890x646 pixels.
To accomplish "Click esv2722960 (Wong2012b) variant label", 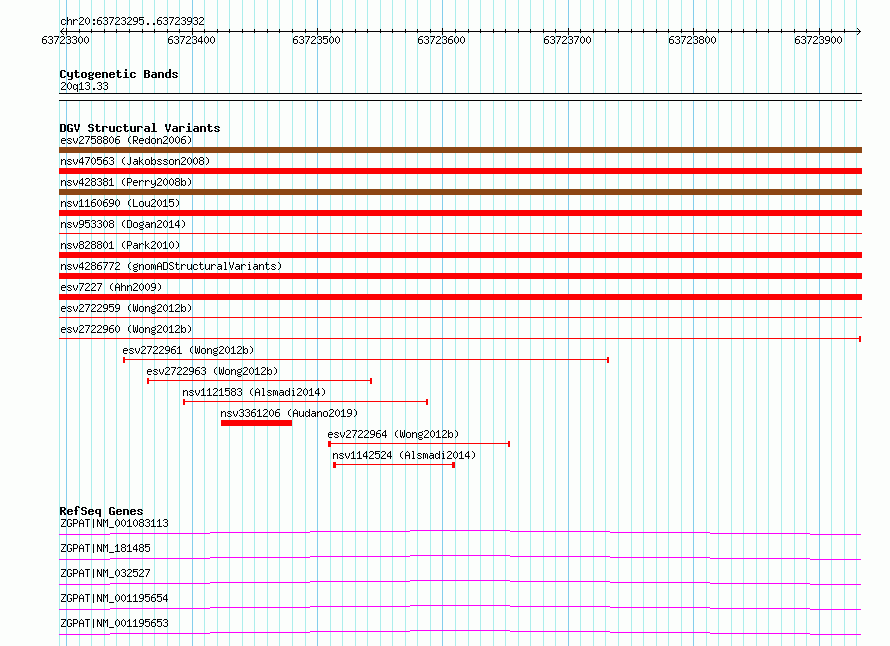I will click(x=126, y=329).
